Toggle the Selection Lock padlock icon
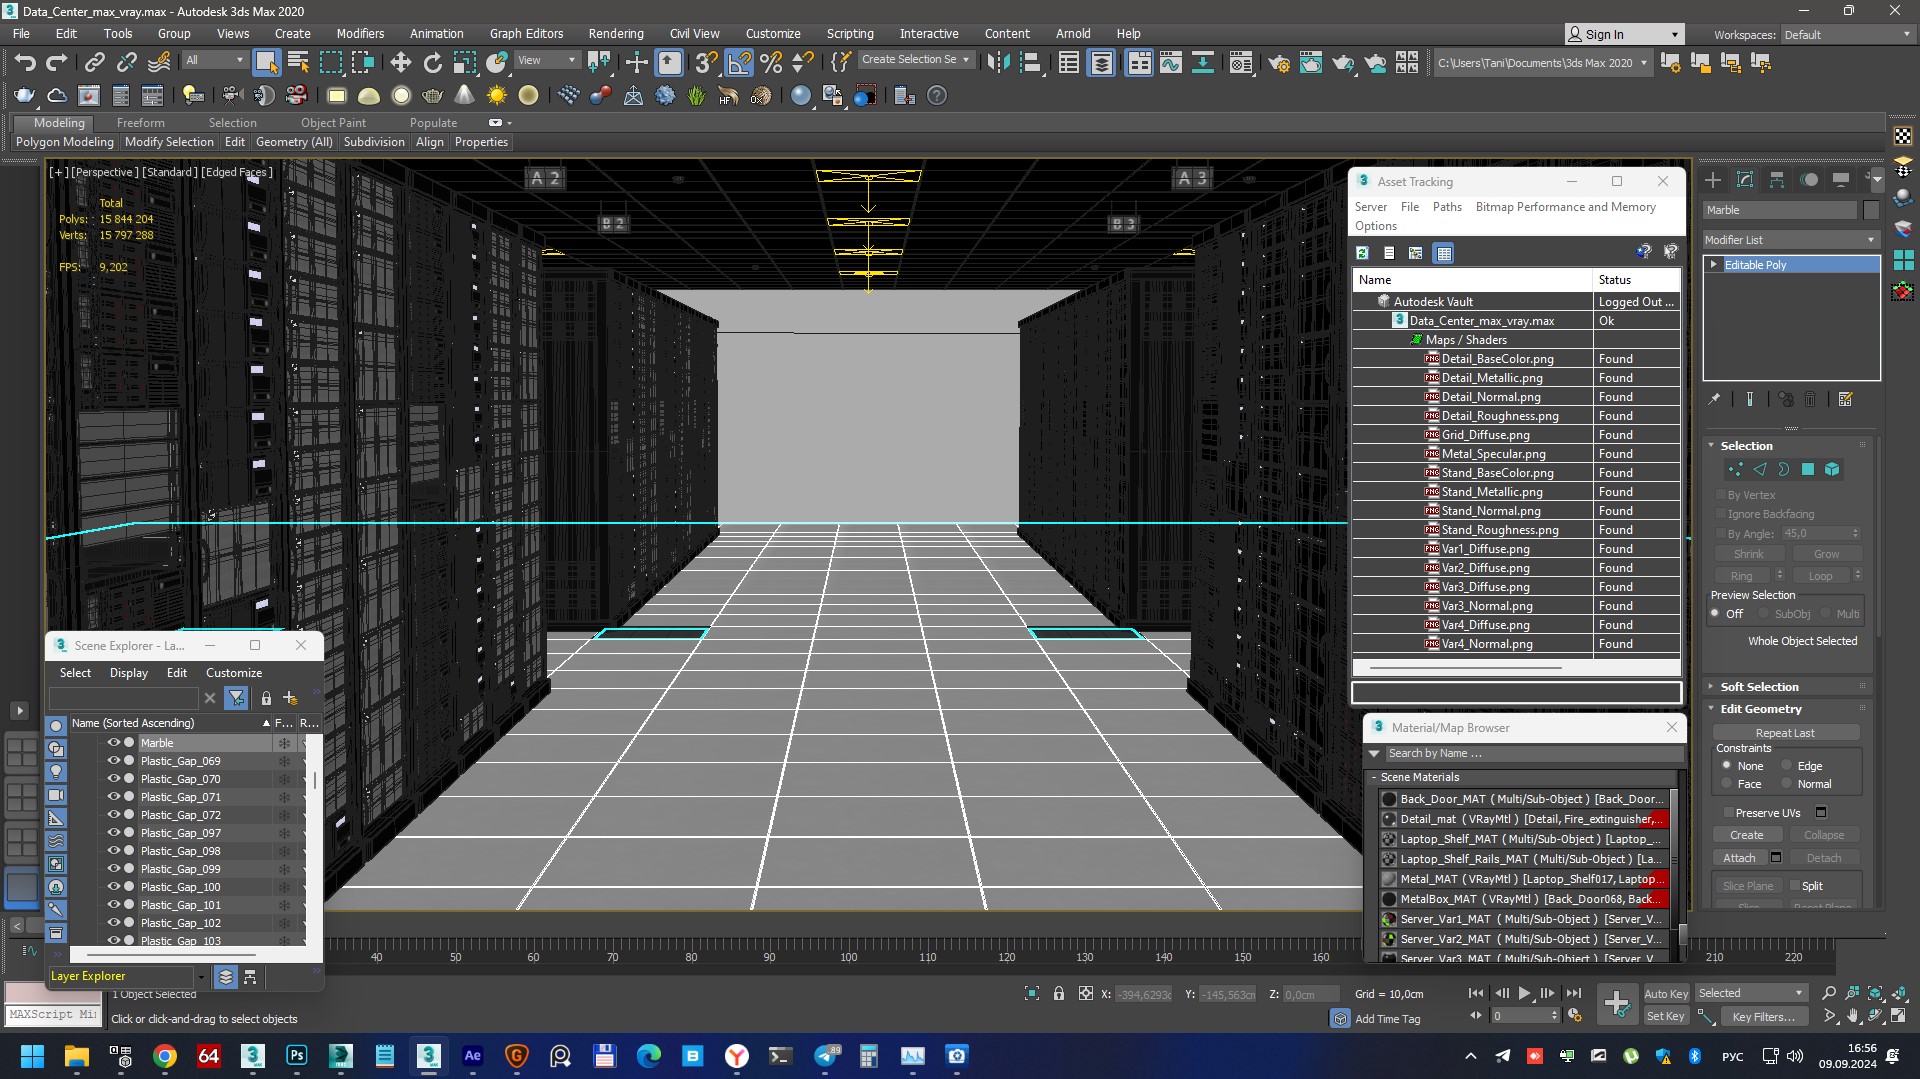 tap(1059, 993)
